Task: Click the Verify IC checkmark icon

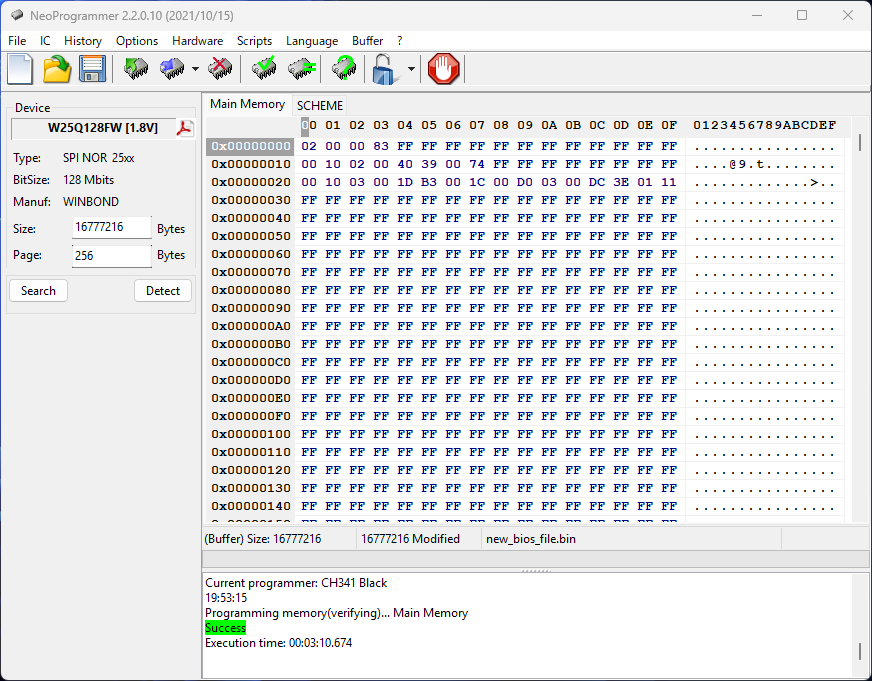Action: (265, 69)
